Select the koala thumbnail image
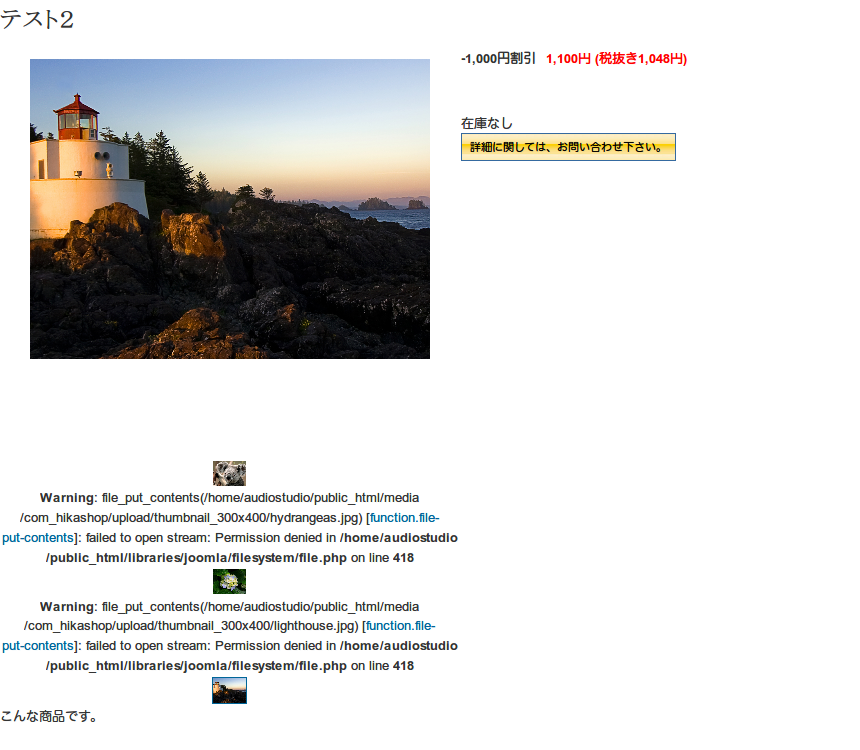 point(229,473)
